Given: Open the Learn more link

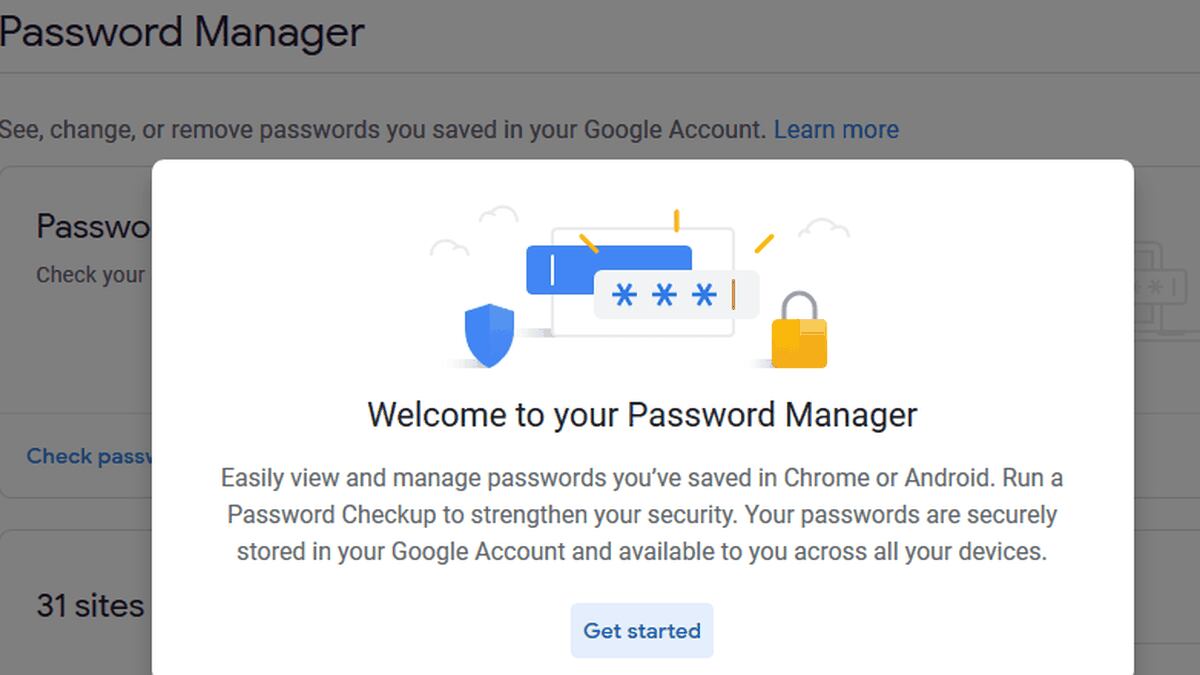Looking at the screenshot, I should tap(836, 129).
